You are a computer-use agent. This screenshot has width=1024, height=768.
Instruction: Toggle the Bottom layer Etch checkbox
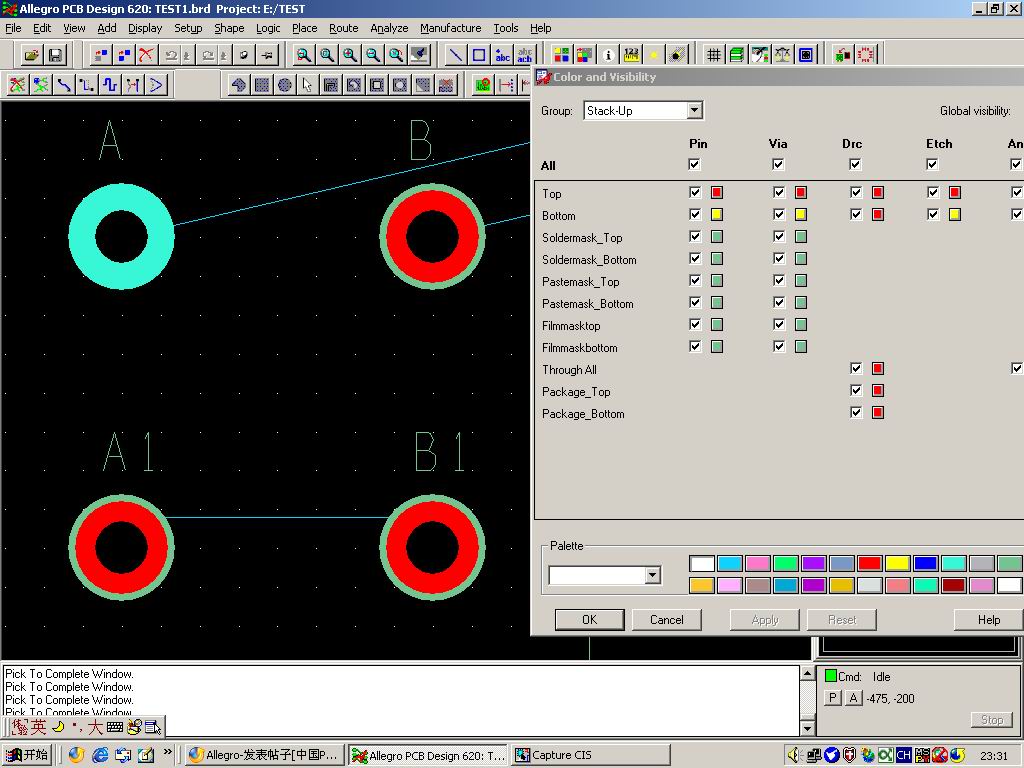pyautogui.click(x=933, y=214)
